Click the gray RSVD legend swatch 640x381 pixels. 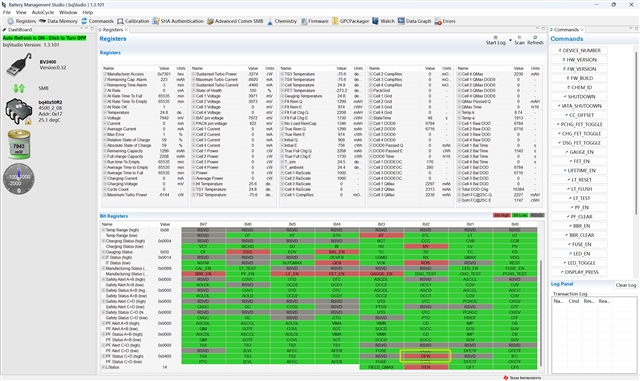(537, 215)
